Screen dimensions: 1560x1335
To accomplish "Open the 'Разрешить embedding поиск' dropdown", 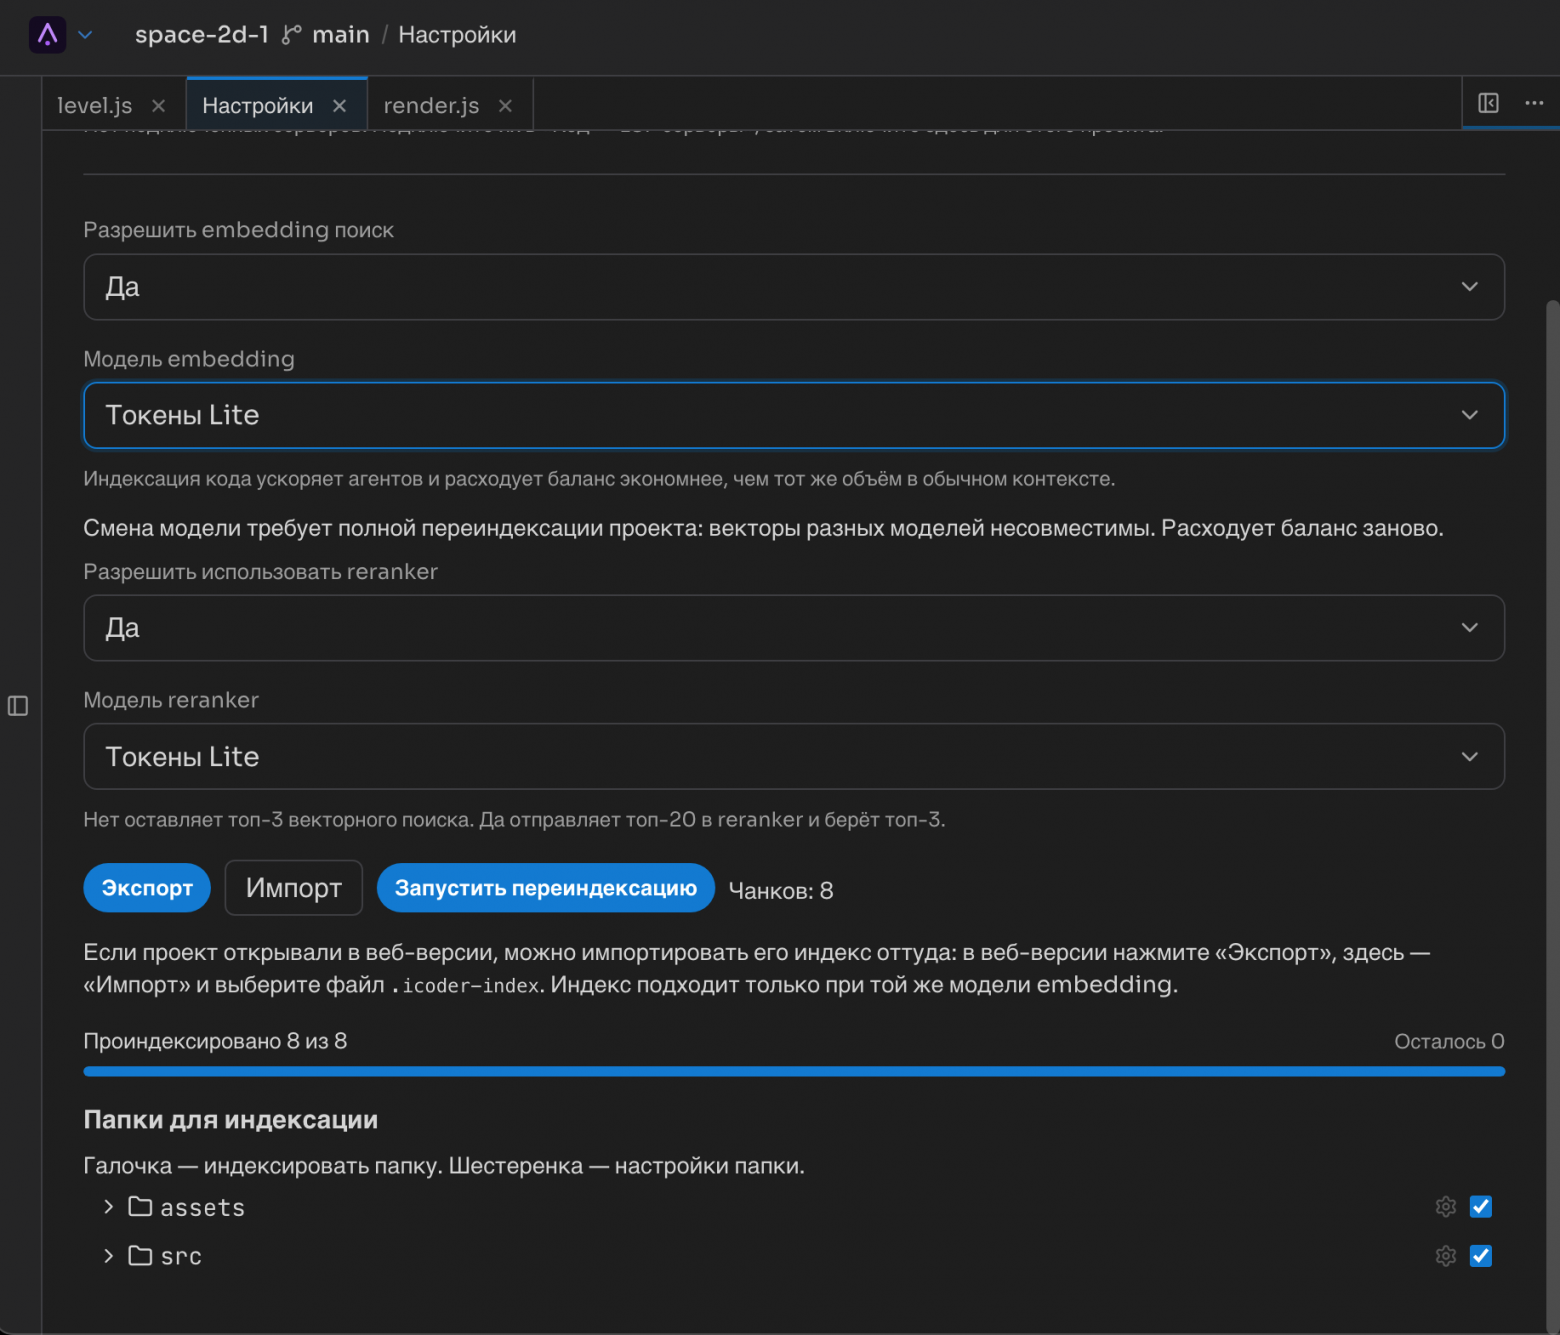I will (794, 287).
